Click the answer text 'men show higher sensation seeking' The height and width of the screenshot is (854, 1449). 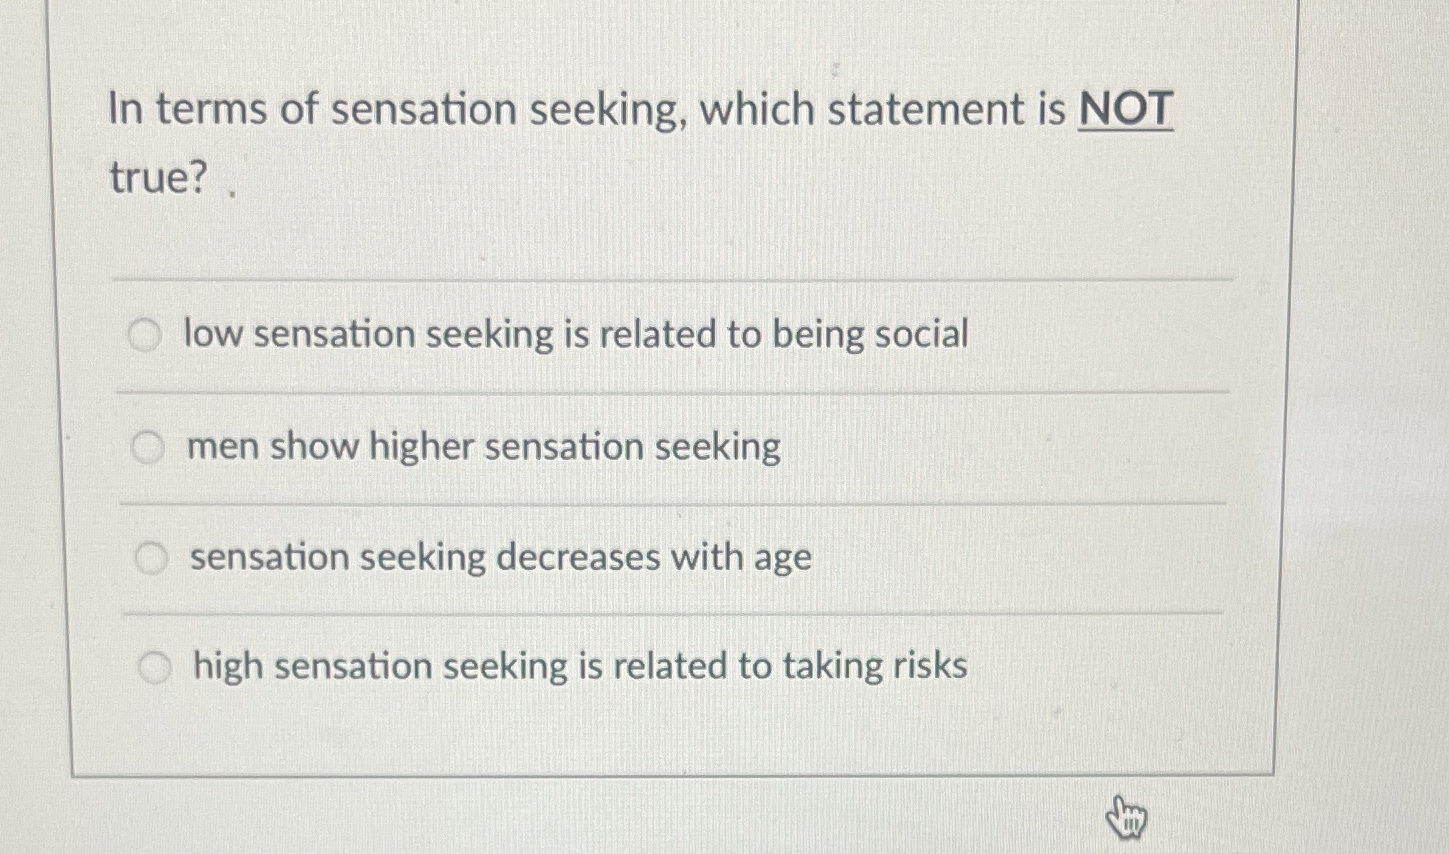[x=483, y=447]
